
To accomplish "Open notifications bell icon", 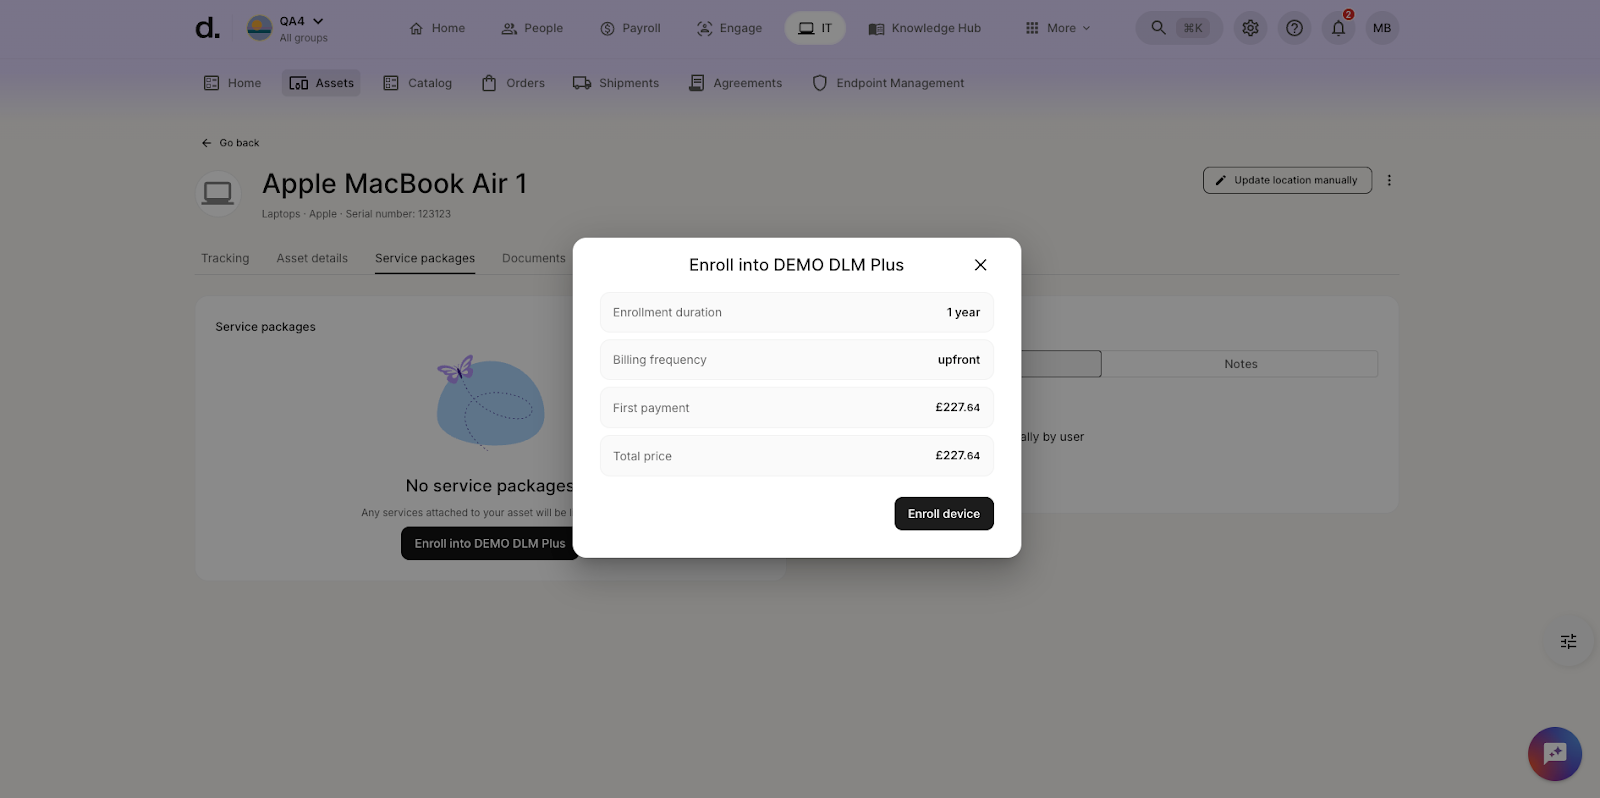I will [1338, 28].
